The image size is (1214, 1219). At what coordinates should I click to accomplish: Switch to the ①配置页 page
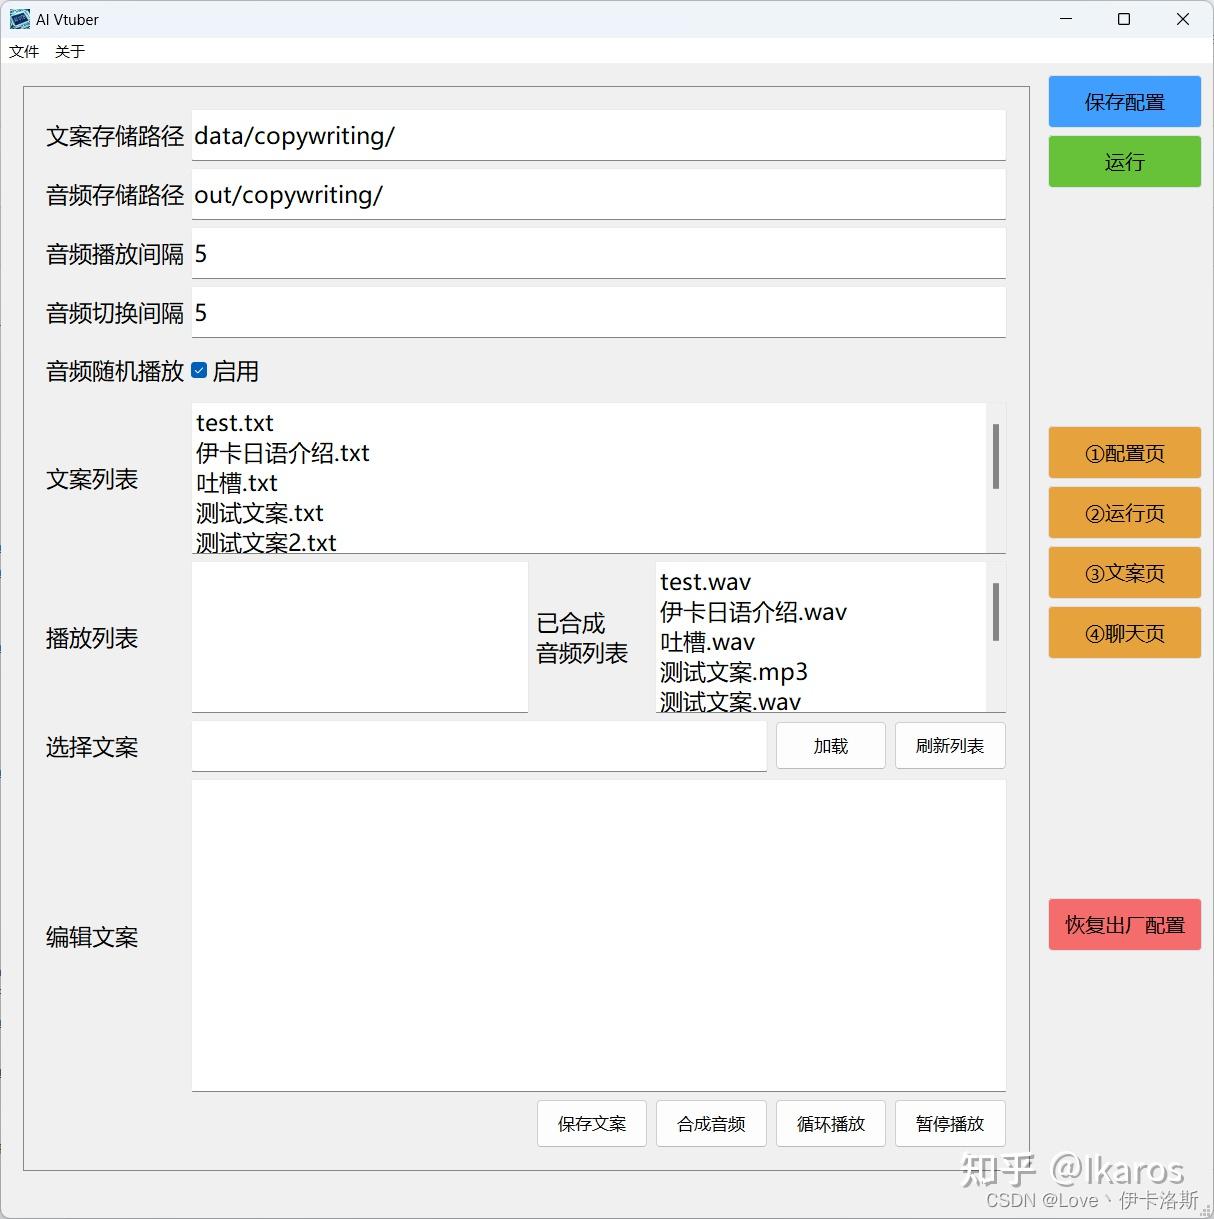tap(1124, 452)
